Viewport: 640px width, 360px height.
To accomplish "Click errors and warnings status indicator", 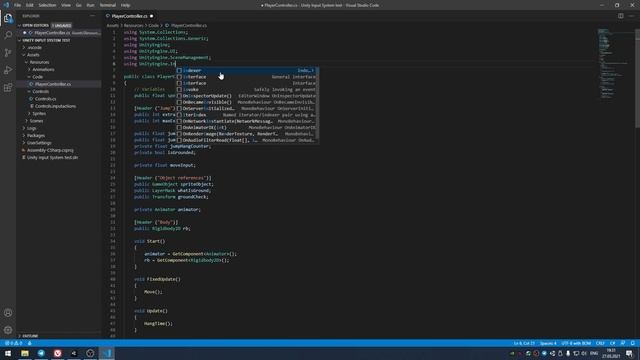I will [x=13, y=343].
